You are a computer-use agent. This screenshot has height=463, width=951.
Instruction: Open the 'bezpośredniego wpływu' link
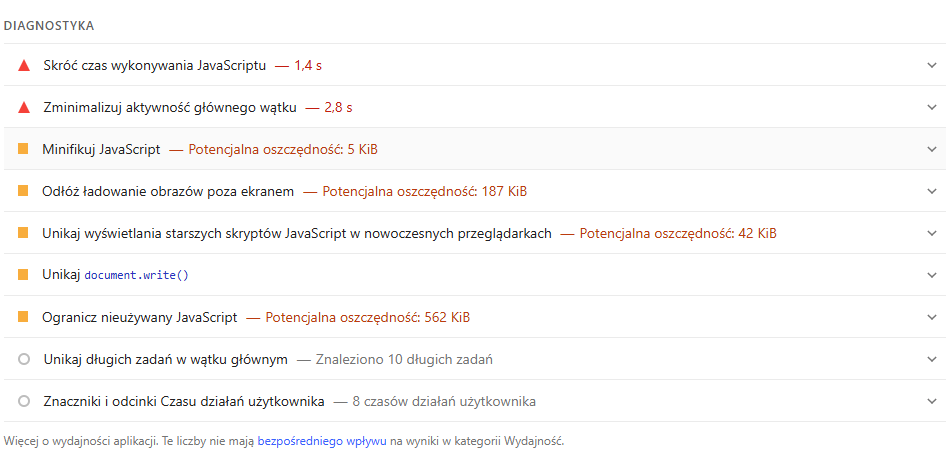[x=321, y=441]
